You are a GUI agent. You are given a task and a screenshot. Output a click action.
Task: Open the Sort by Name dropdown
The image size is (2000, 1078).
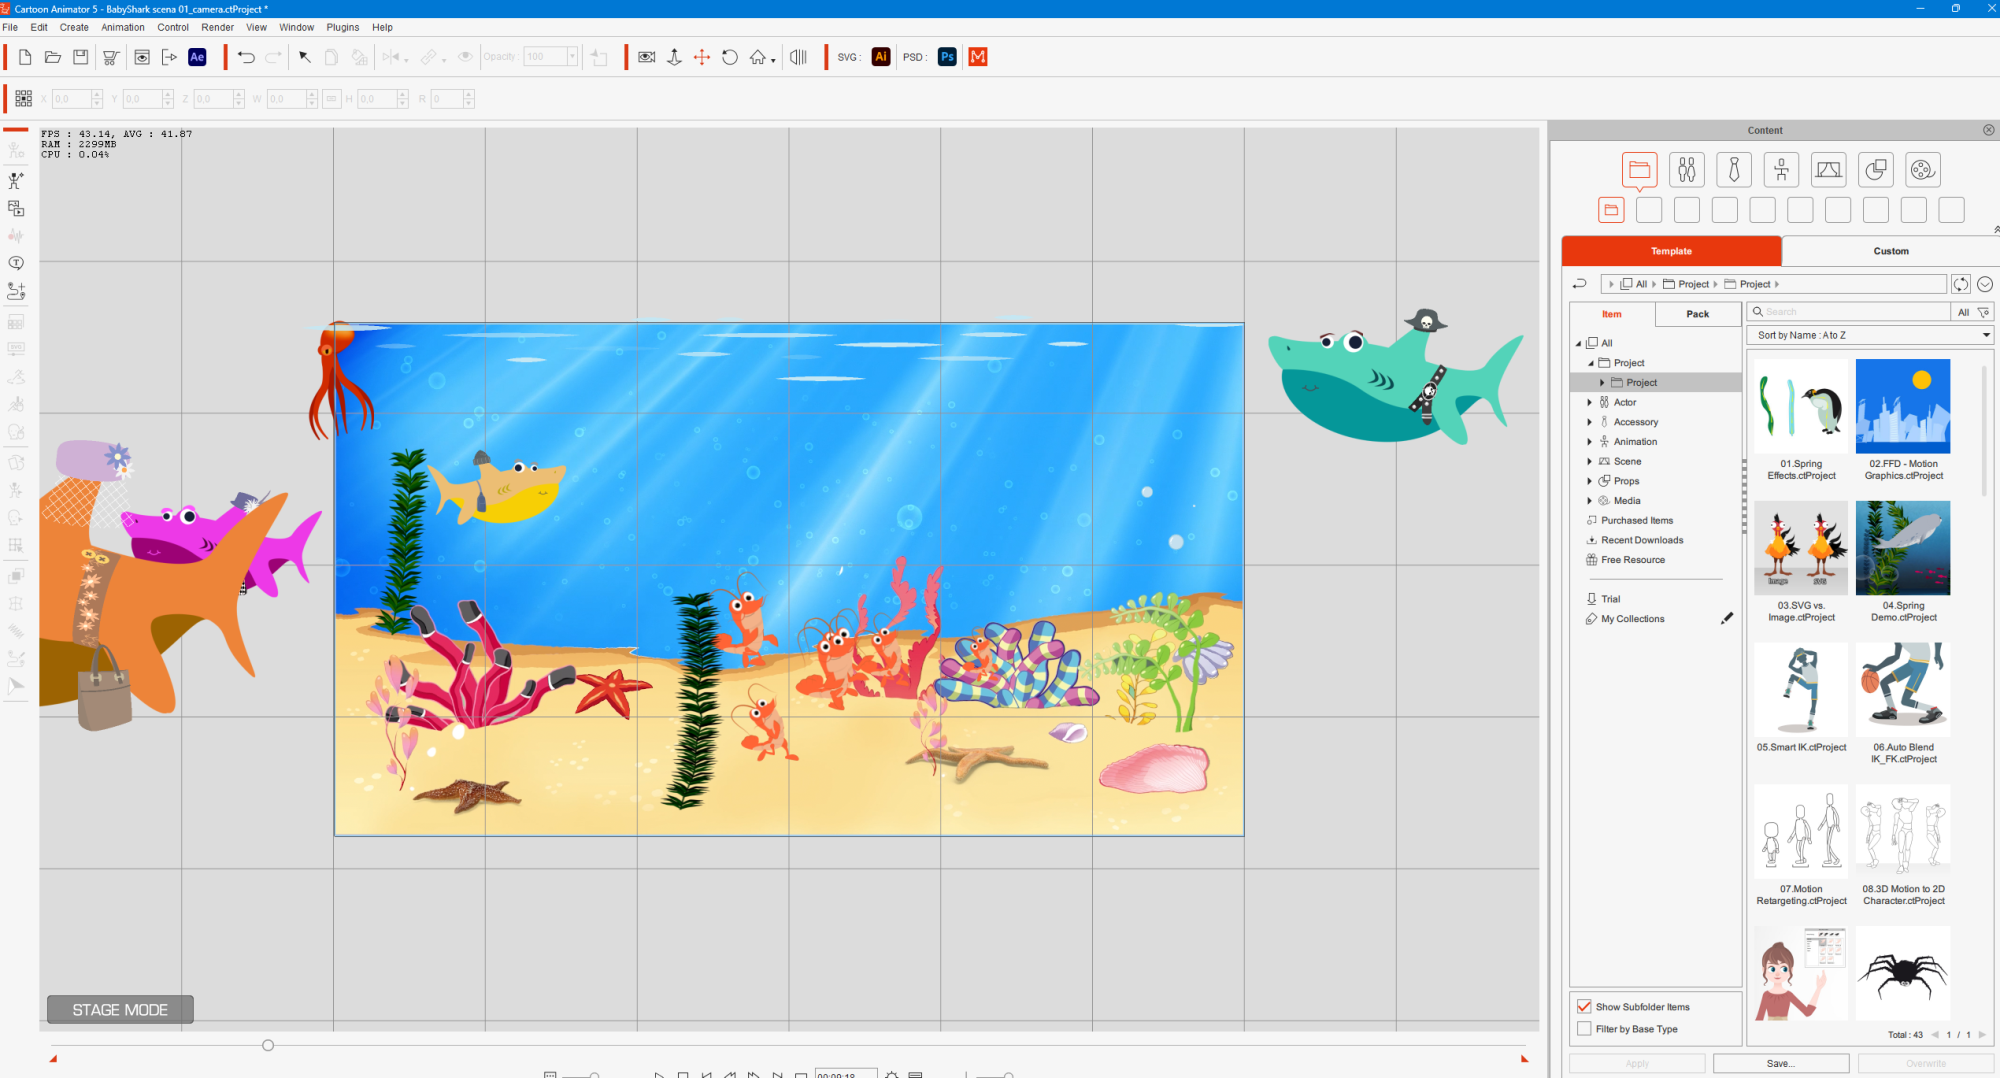point(1870,335)
